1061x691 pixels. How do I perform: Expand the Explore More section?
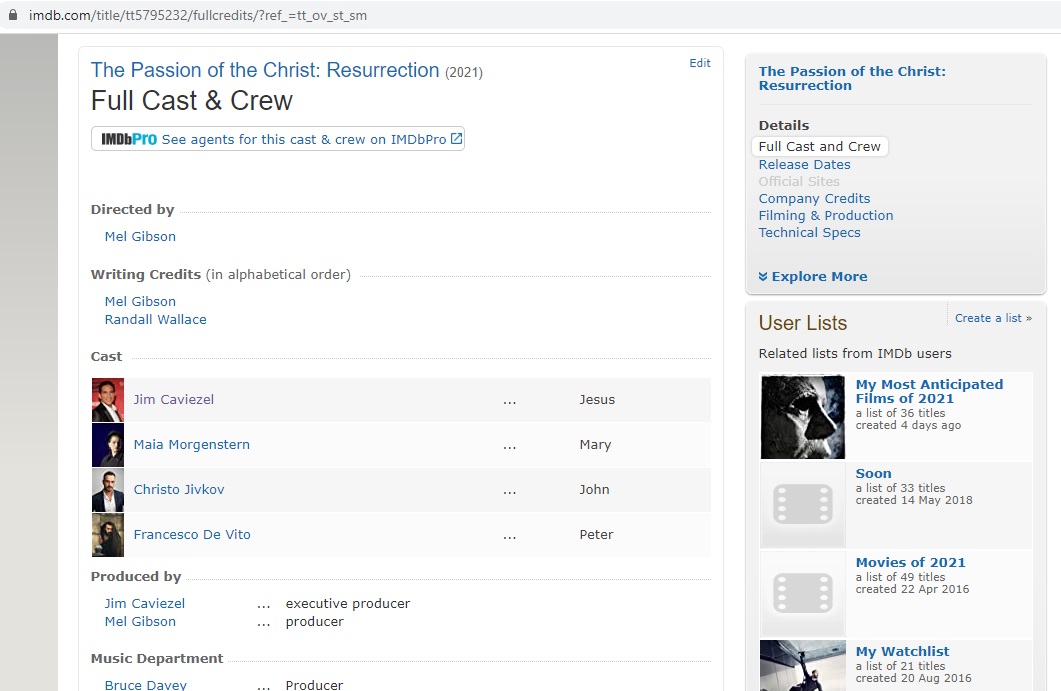813,277
